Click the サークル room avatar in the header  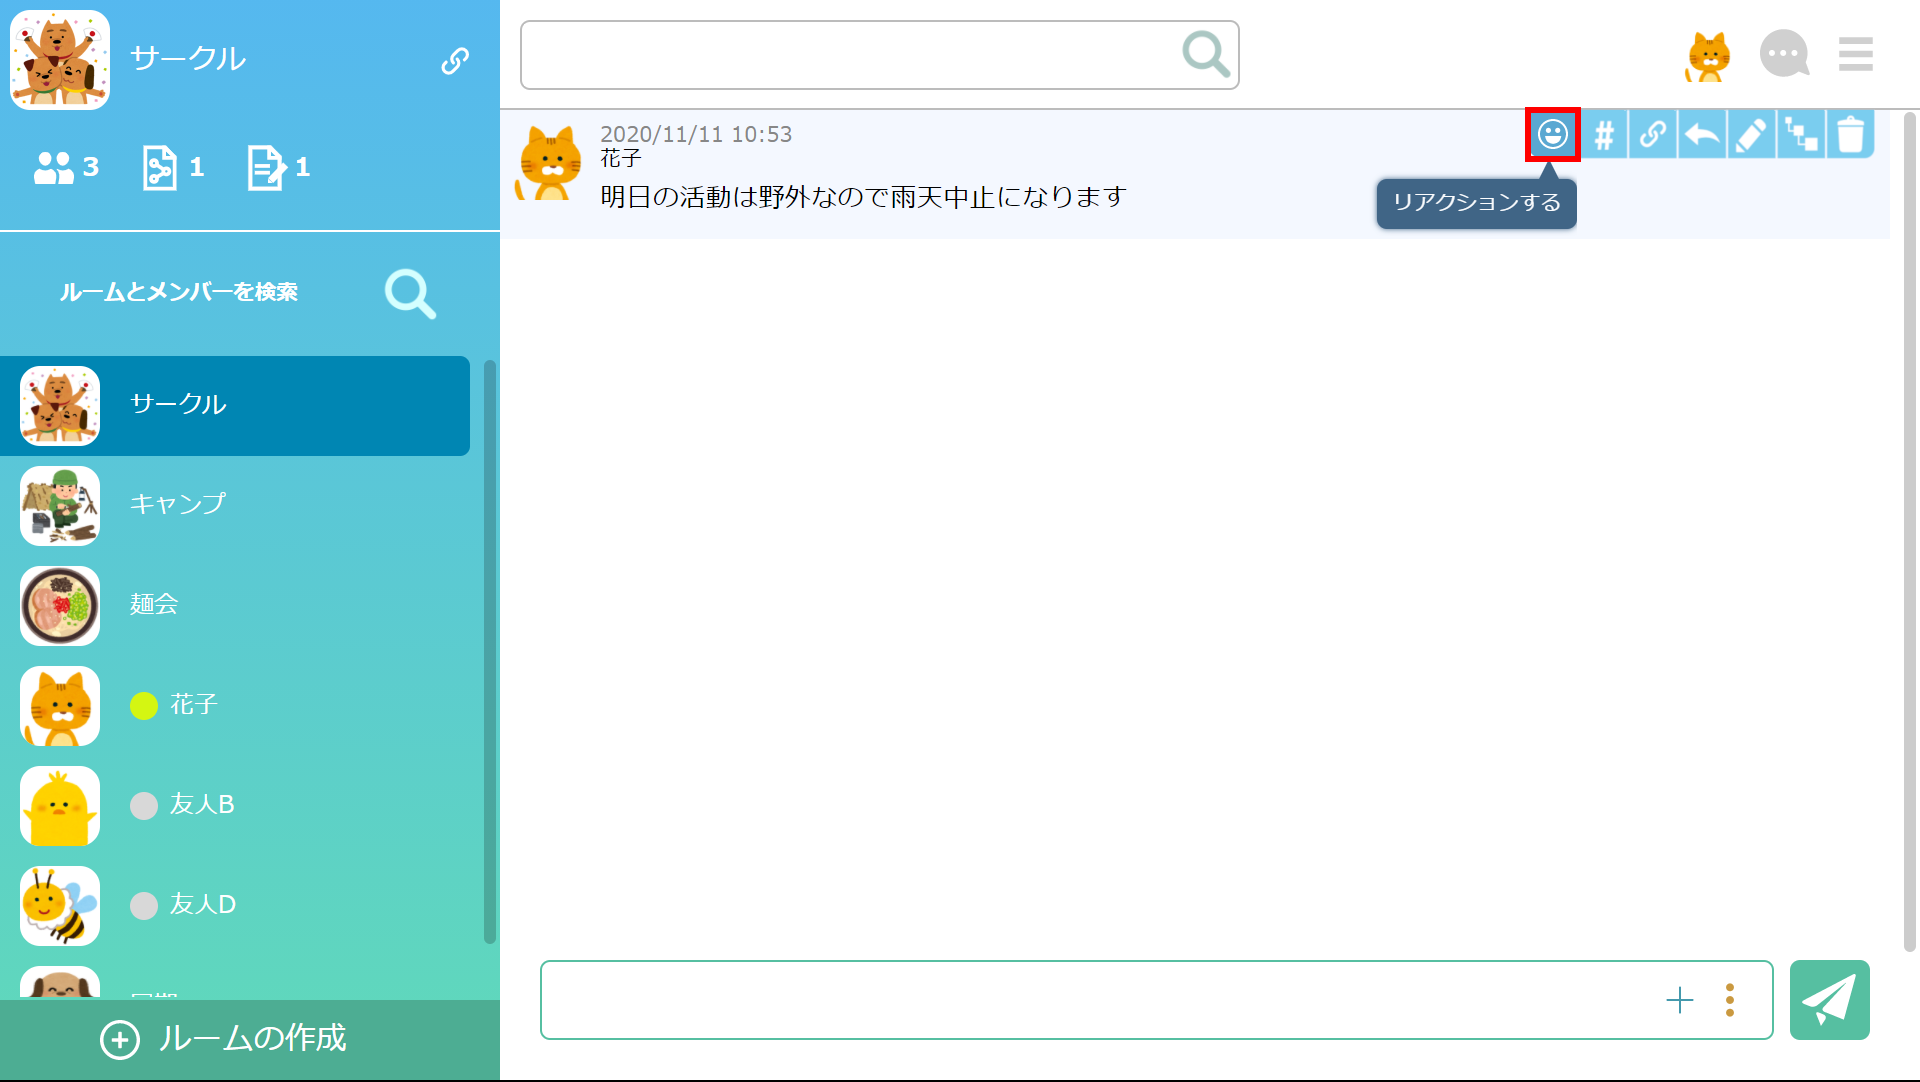click(60, 59)
